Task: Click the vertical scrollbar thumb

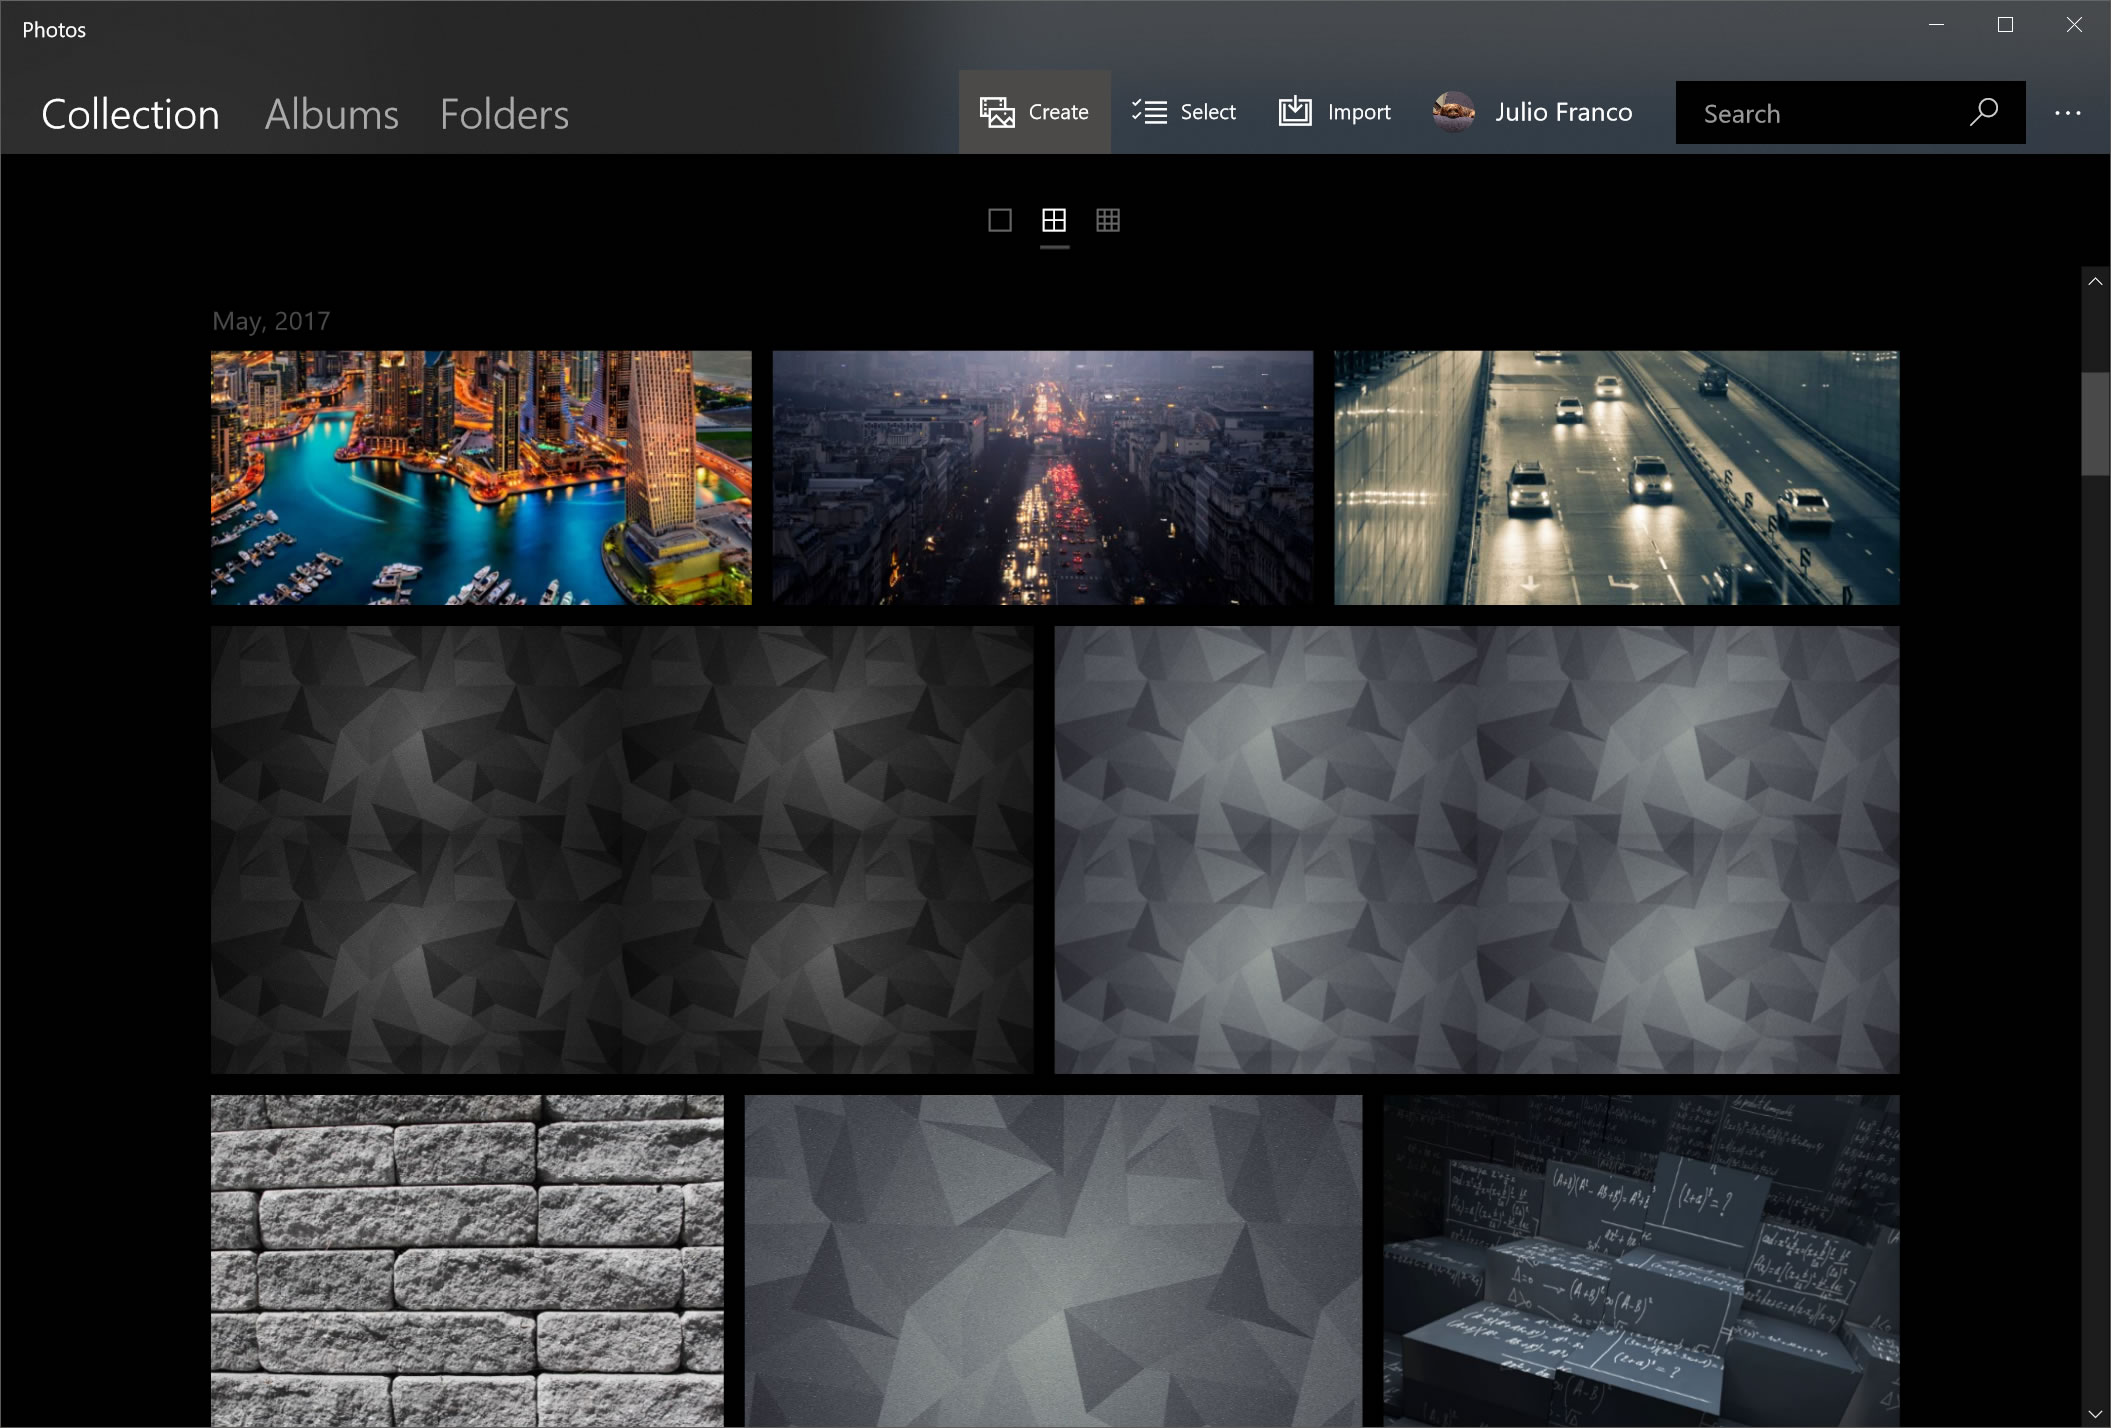Action: click(2095, 424)
